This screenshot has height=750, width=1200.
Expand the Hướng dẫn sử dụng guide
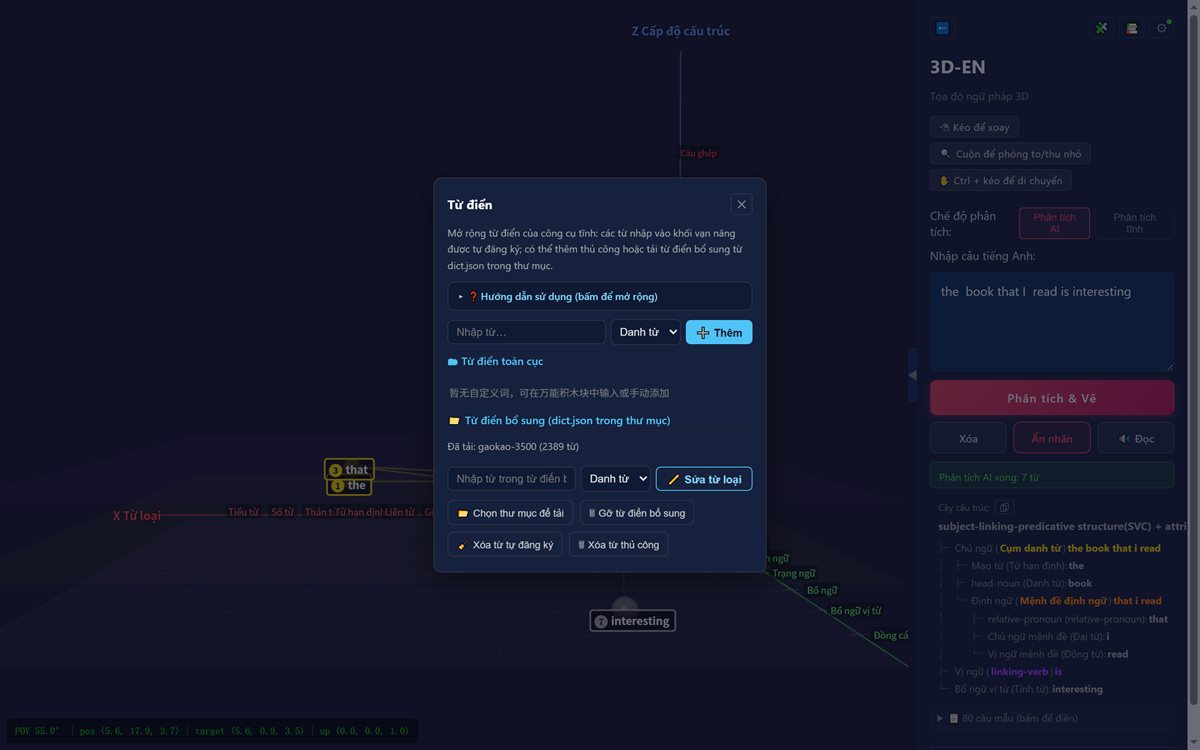tap(600, 296)
